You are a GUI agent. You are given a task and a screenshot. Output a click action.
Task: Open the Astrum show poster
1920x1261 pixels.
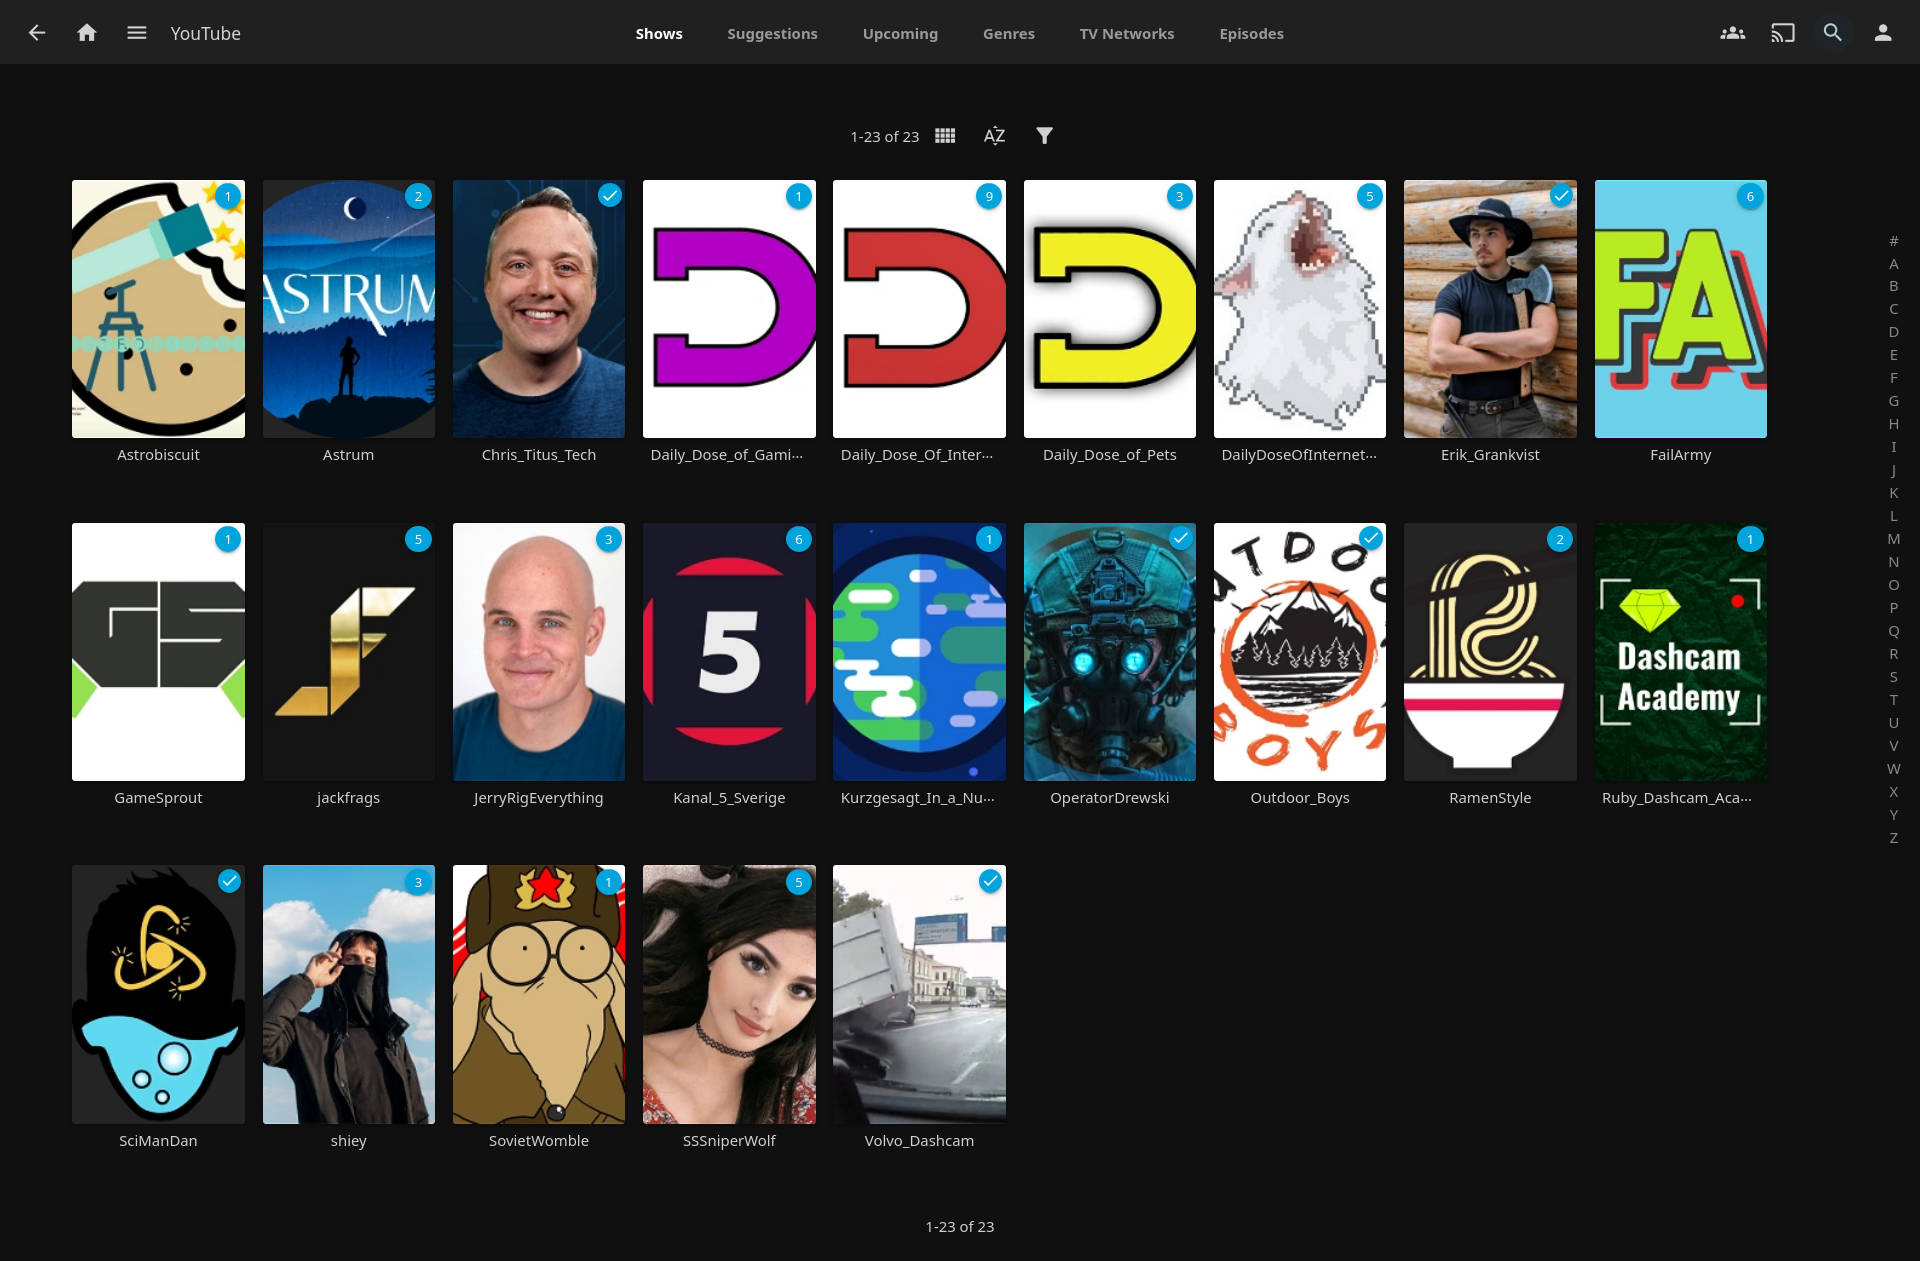pyautogui.click(x=348, y=309)
